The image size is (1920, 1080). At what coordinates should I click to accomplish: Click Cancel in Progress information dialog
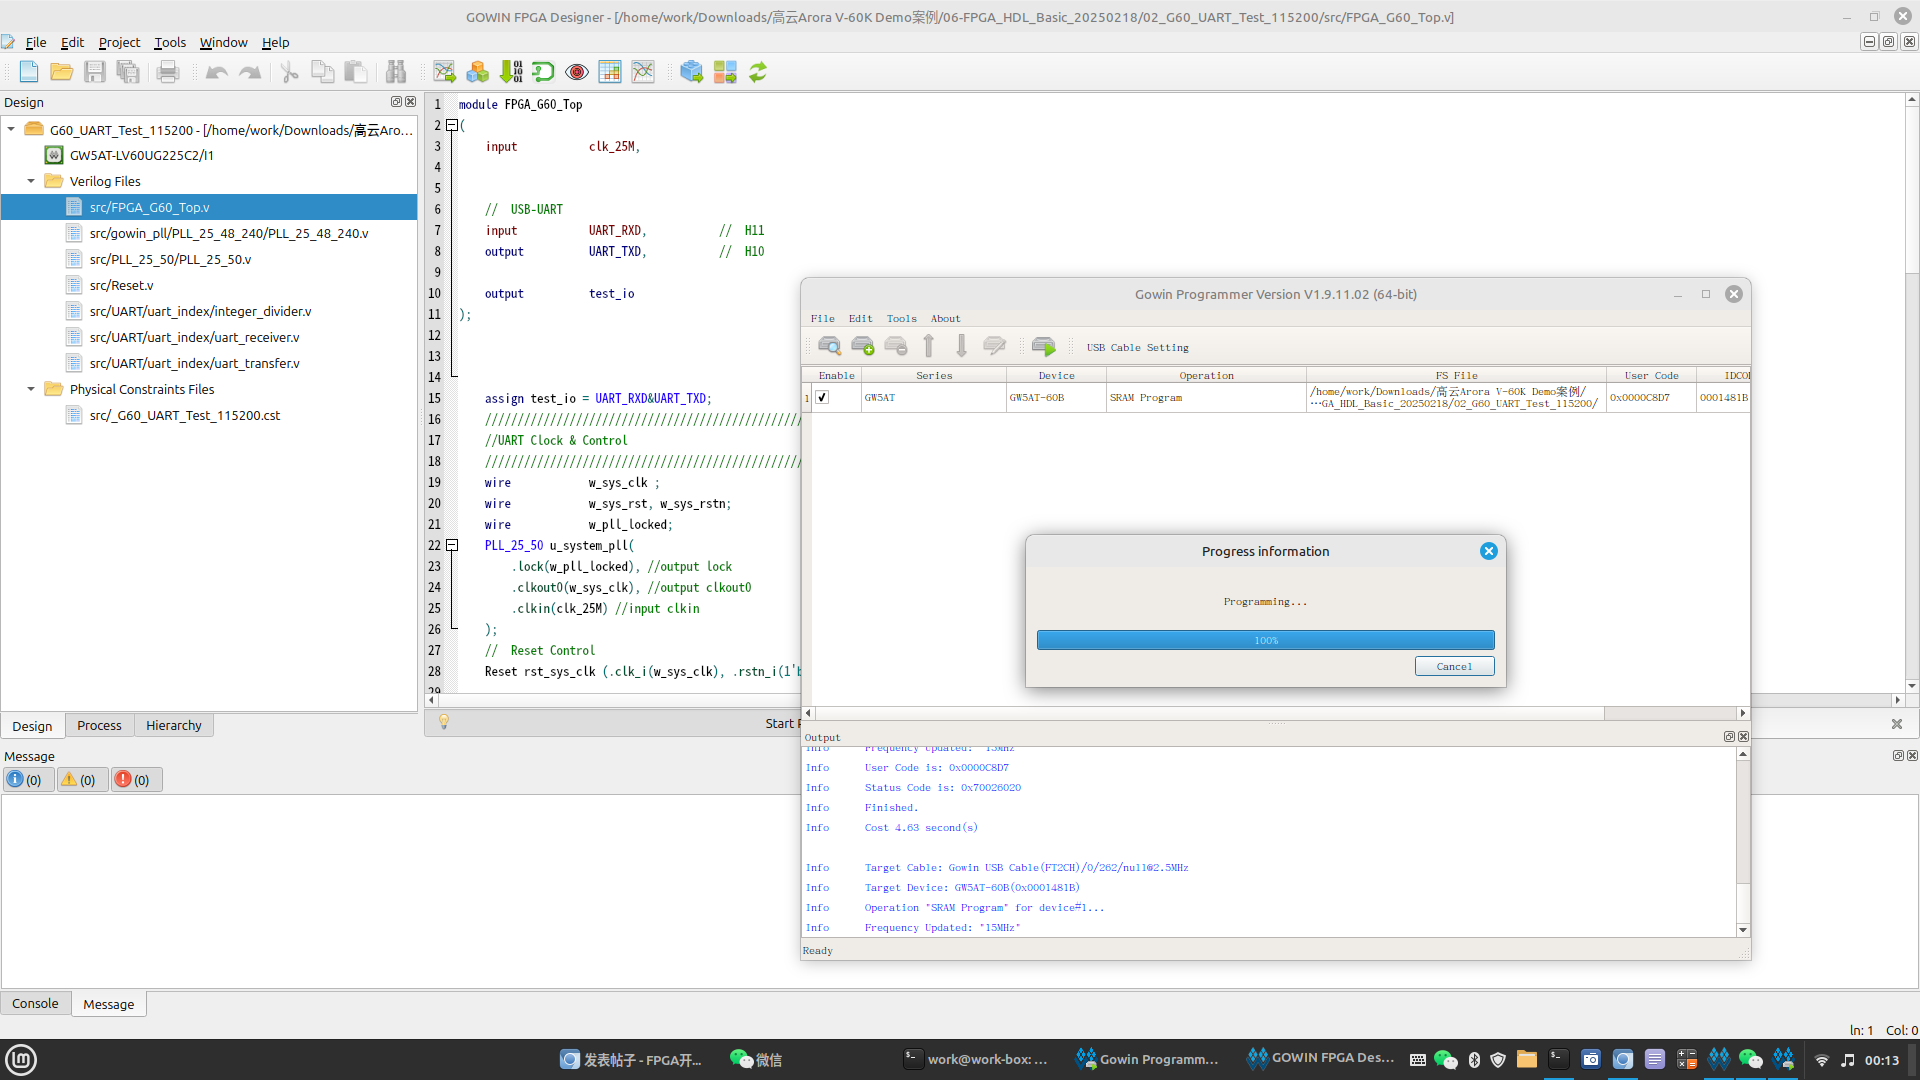(1454, 666)
